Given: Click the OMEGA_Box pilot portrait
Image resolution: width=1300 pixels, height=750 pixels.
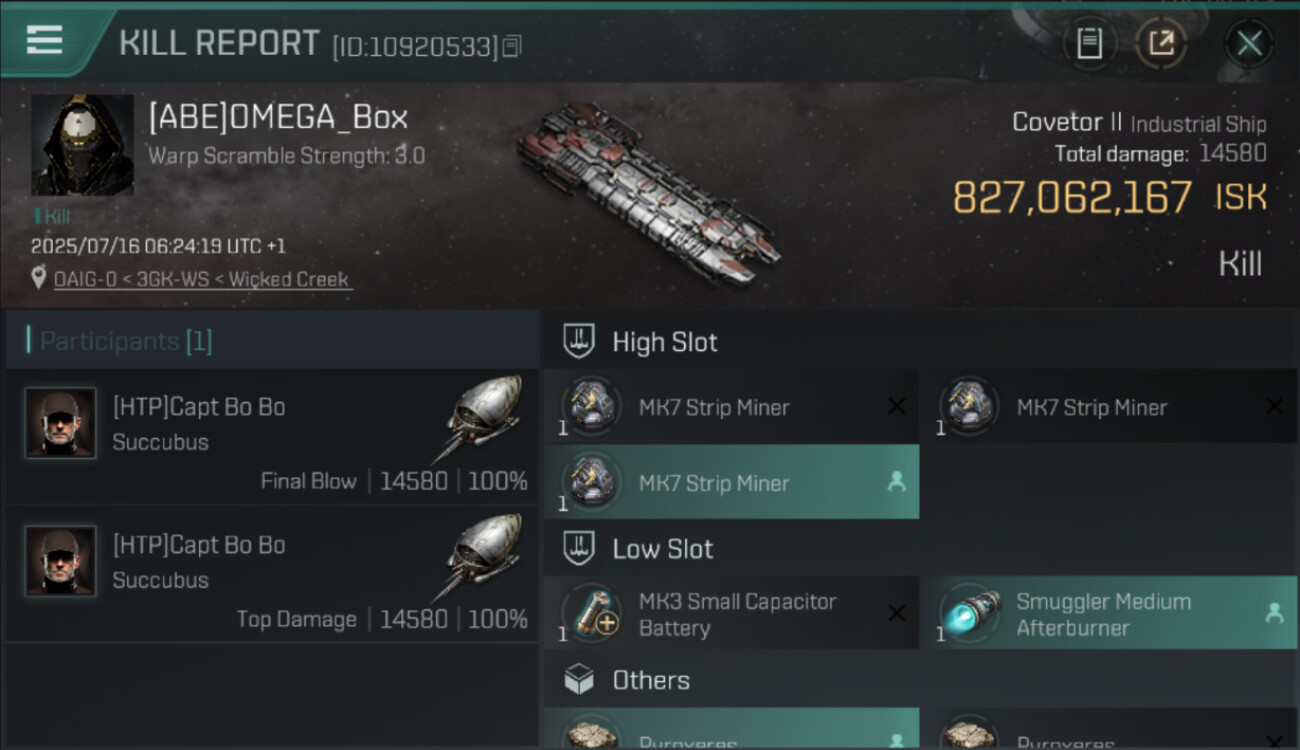Looking at the screenshot, I should [x=82, y=145].
